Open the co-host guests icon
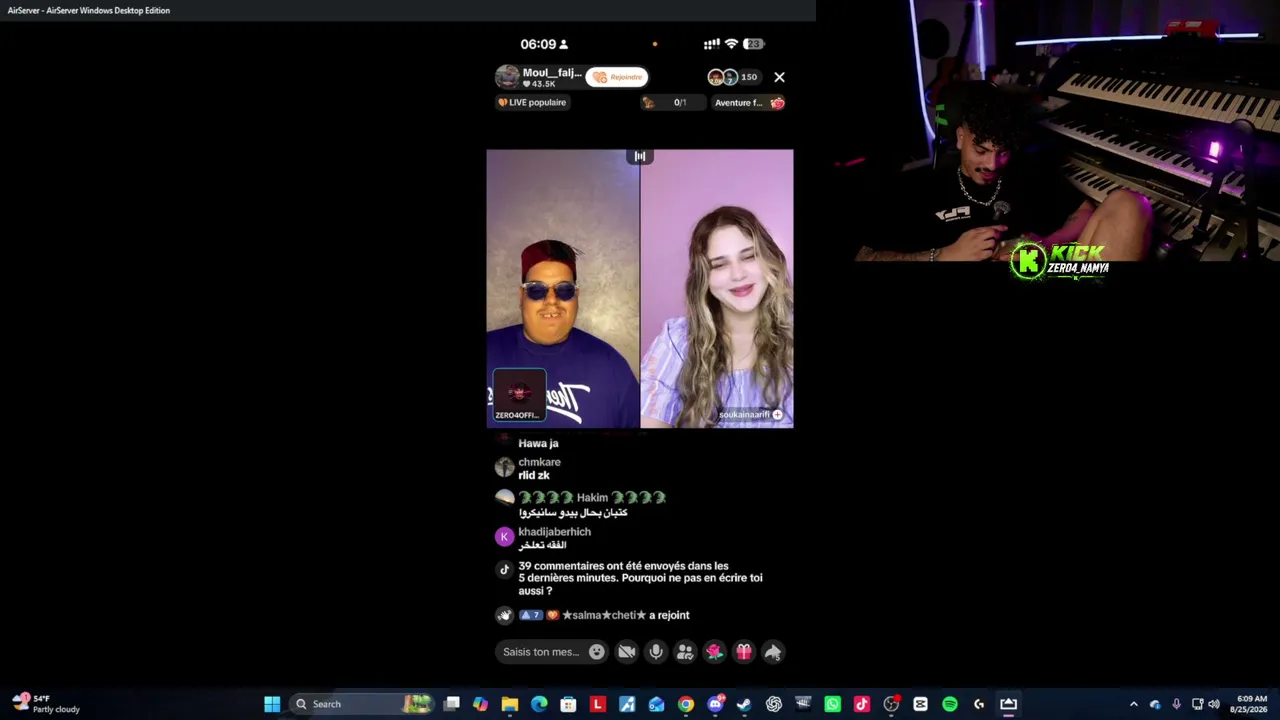The image size is (1280, 720). 685,652
